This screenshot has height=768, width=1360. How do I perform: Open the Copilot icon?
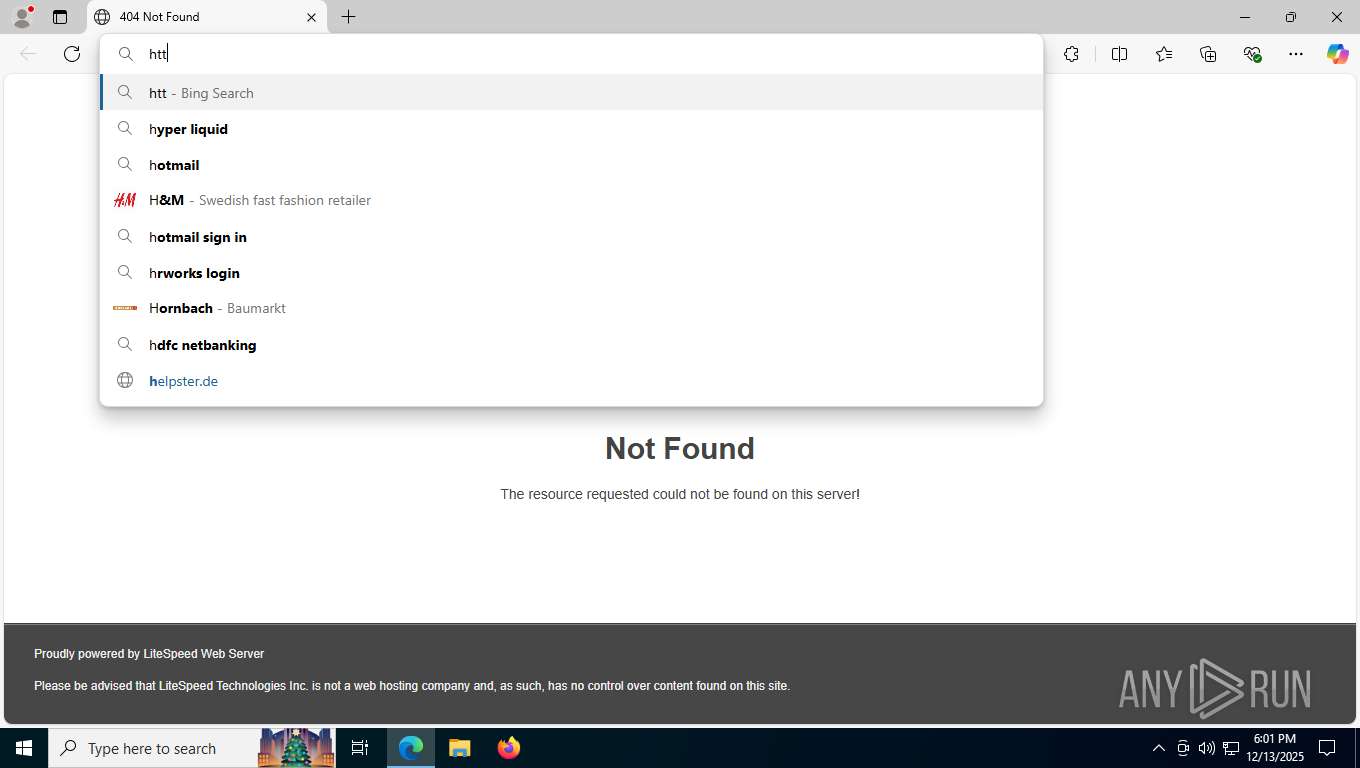coord(1338,54)
